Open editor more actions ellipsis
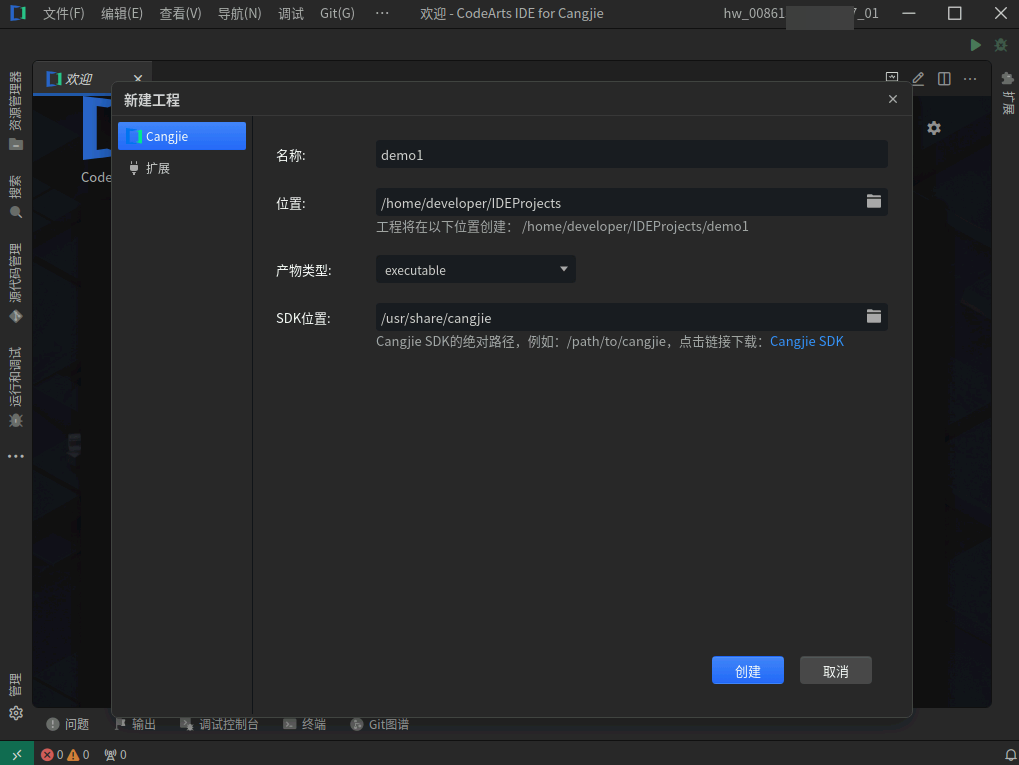The width and height of the screenshot is (1019, 765). click(970, 79)
